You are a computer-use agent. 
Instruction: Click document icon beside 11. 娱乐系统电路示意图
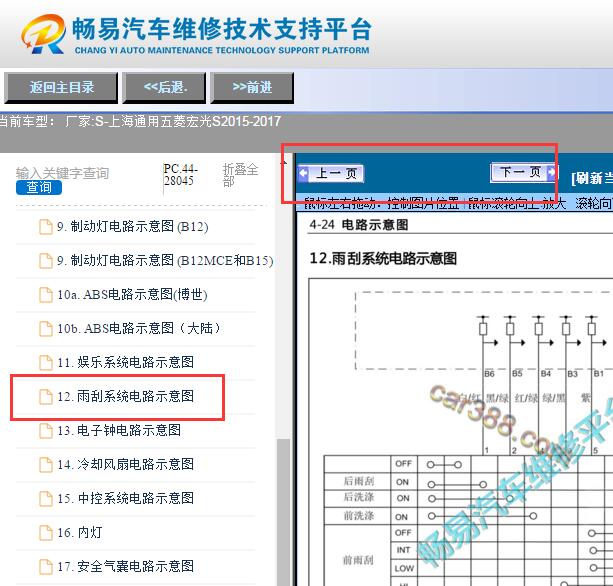(x=46, y=363)
